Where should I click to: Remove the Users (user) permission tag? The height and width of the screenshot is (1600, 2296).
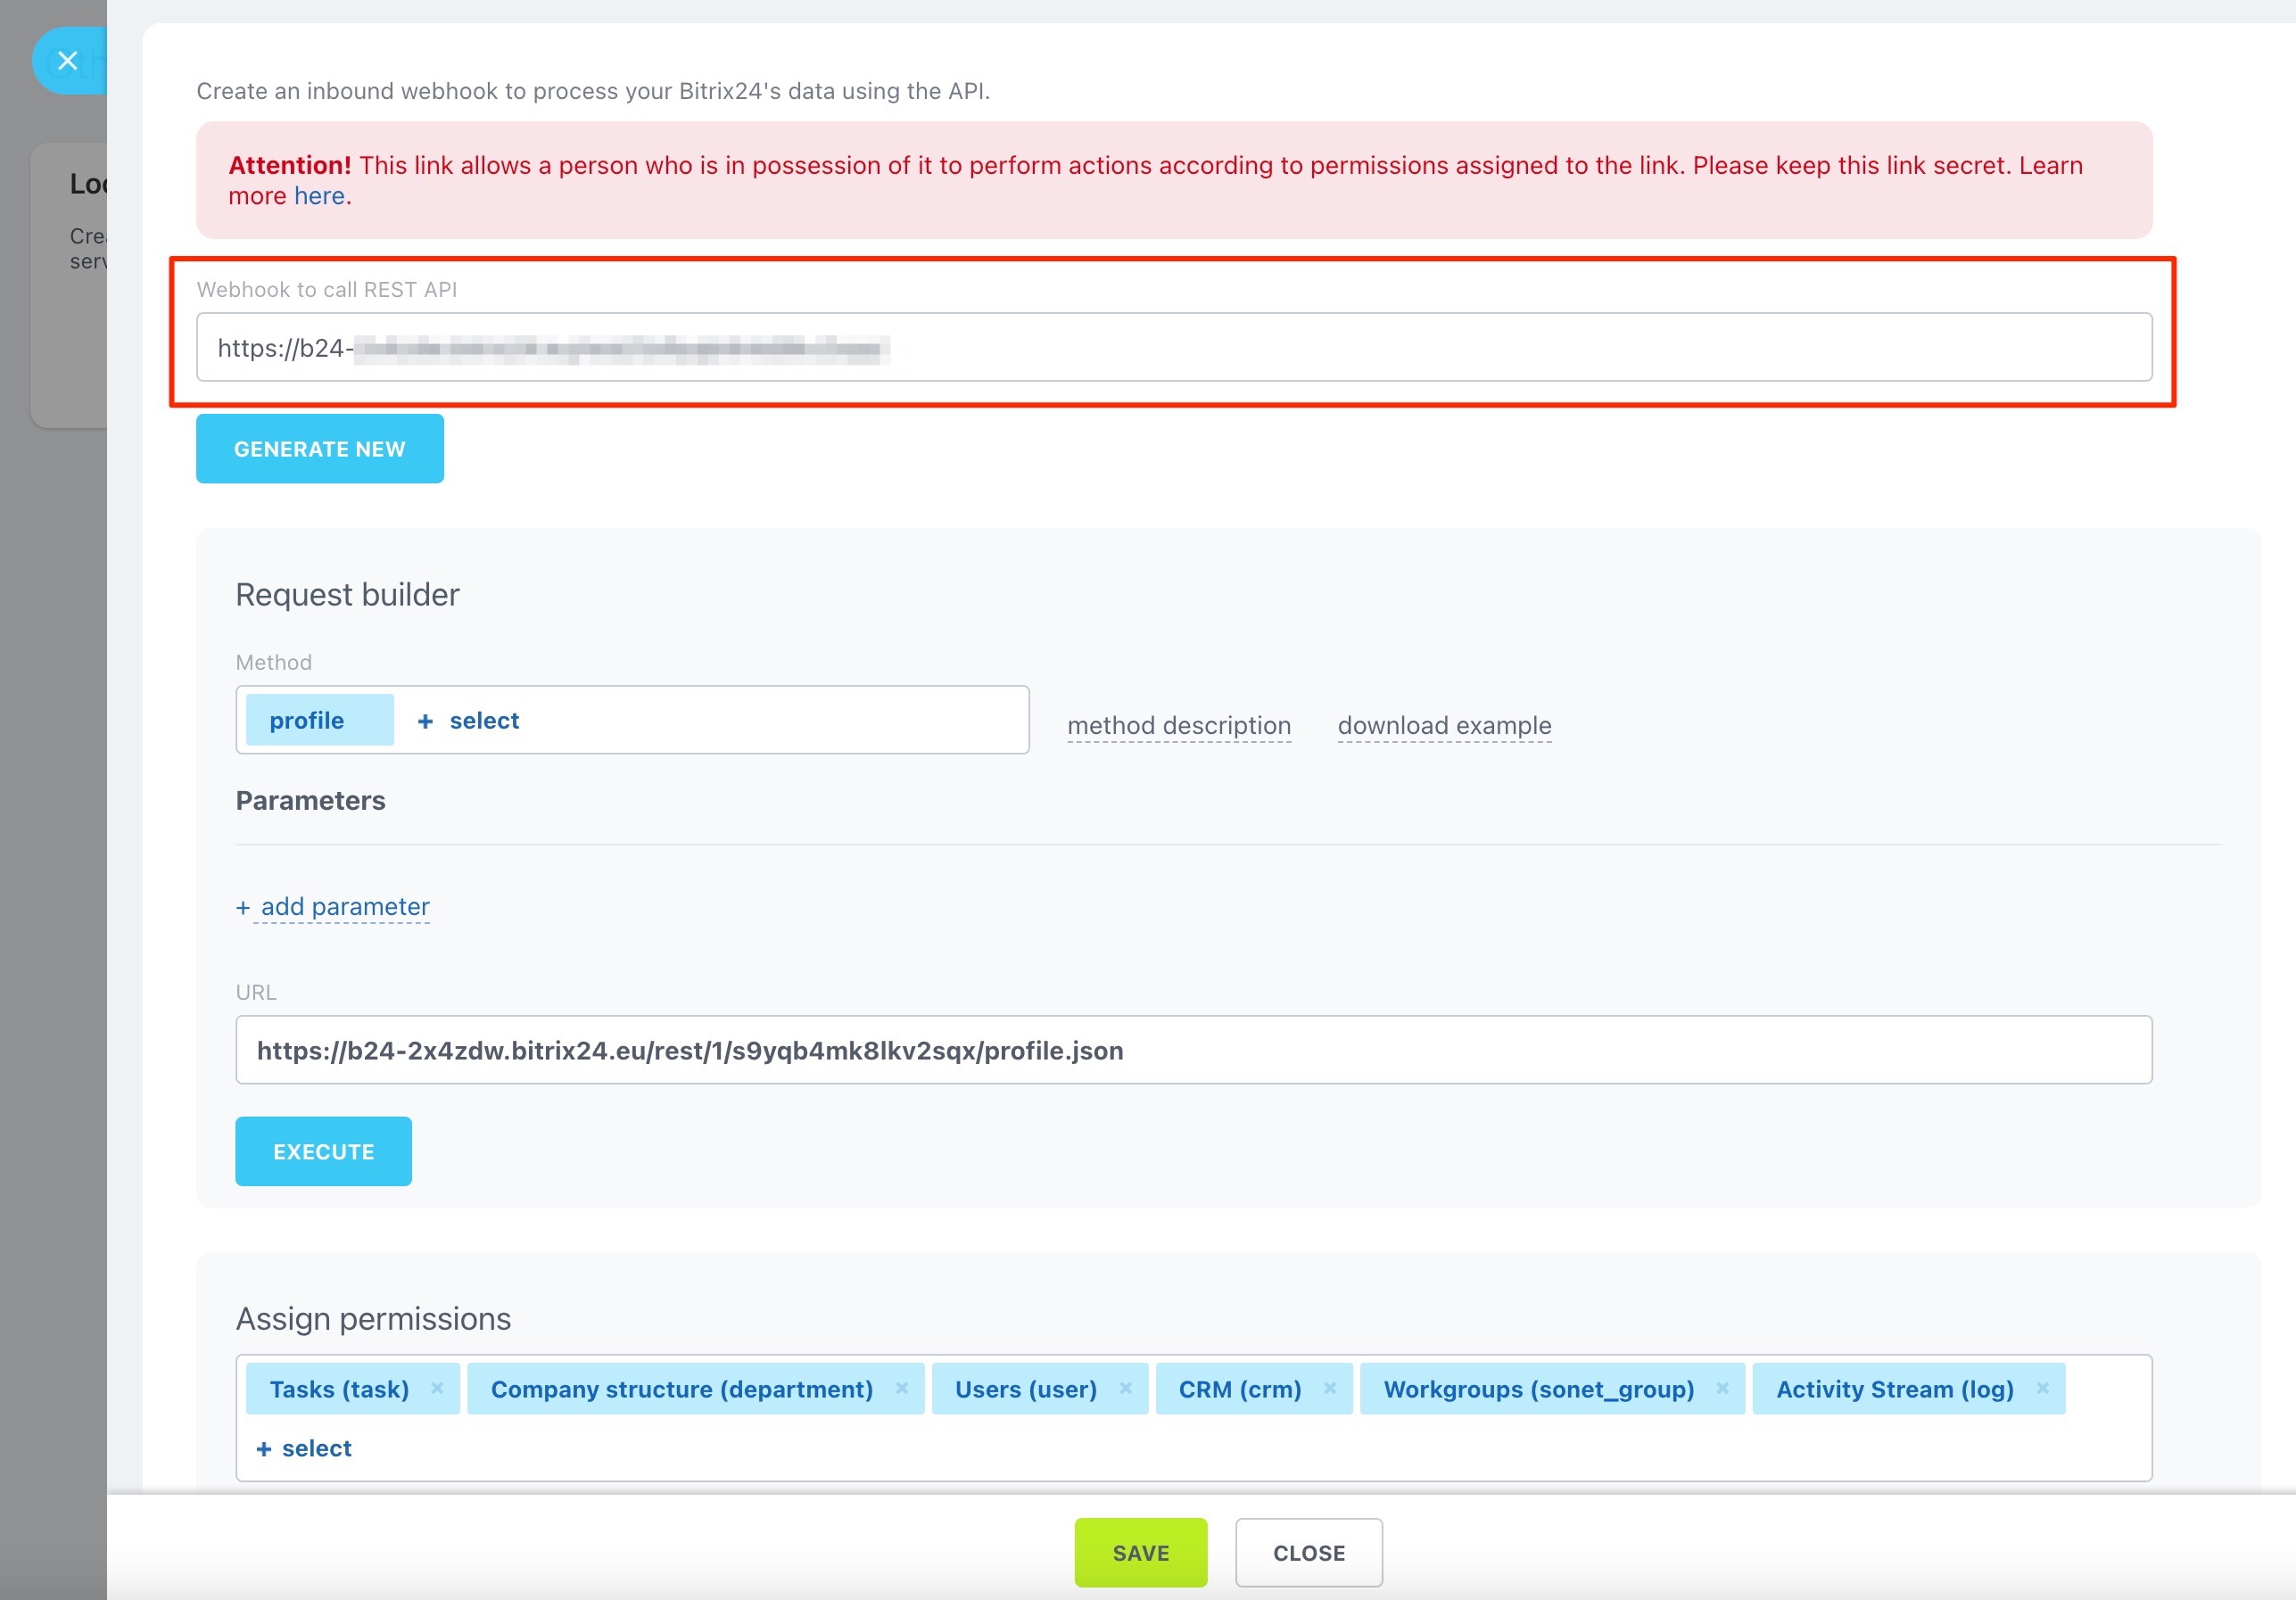pyautogui.click(x=1125, y=1388)
